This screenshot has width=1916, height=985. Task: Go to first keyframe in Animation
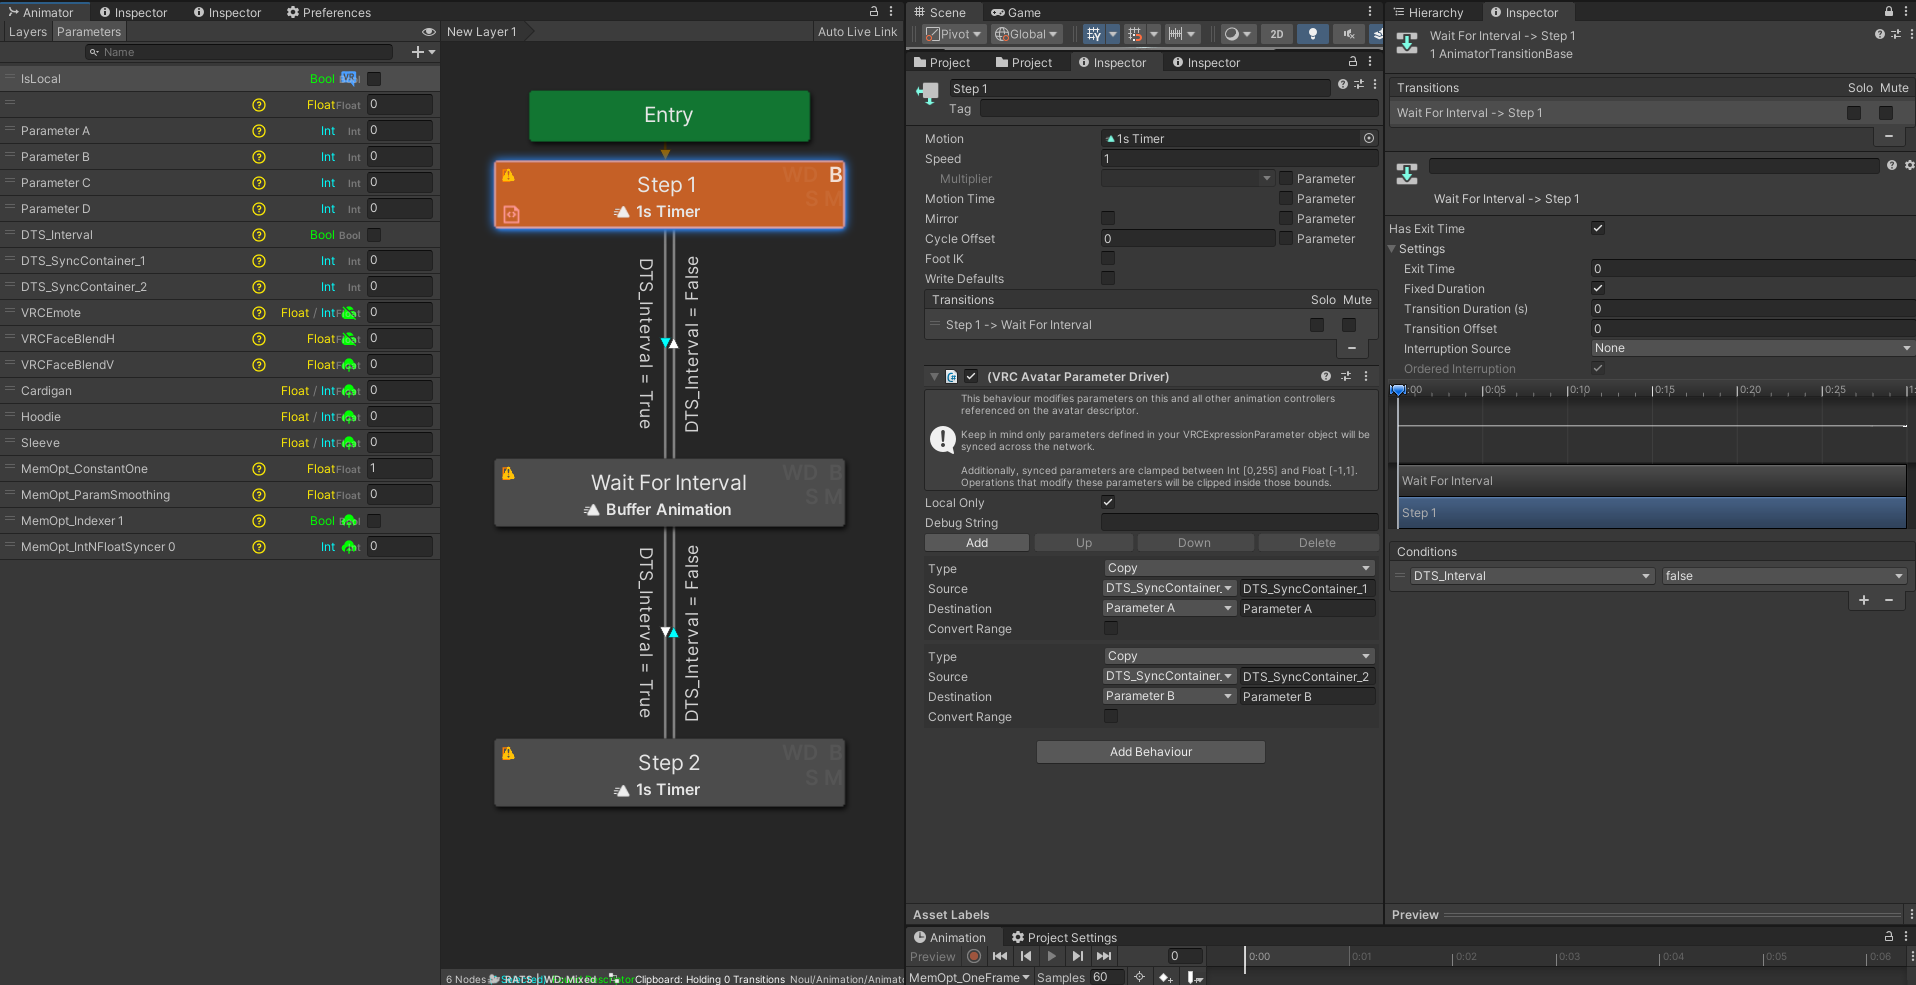(x=1000, y=956)
